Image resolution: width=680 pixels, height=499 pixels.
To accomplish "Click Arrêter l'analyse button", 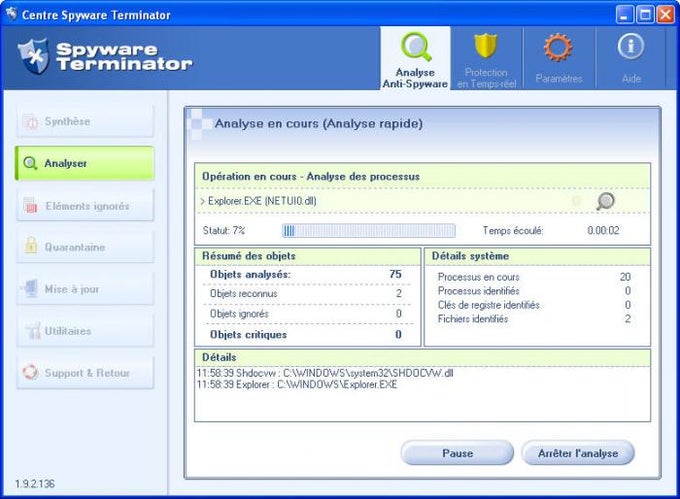I will [578, 453].
